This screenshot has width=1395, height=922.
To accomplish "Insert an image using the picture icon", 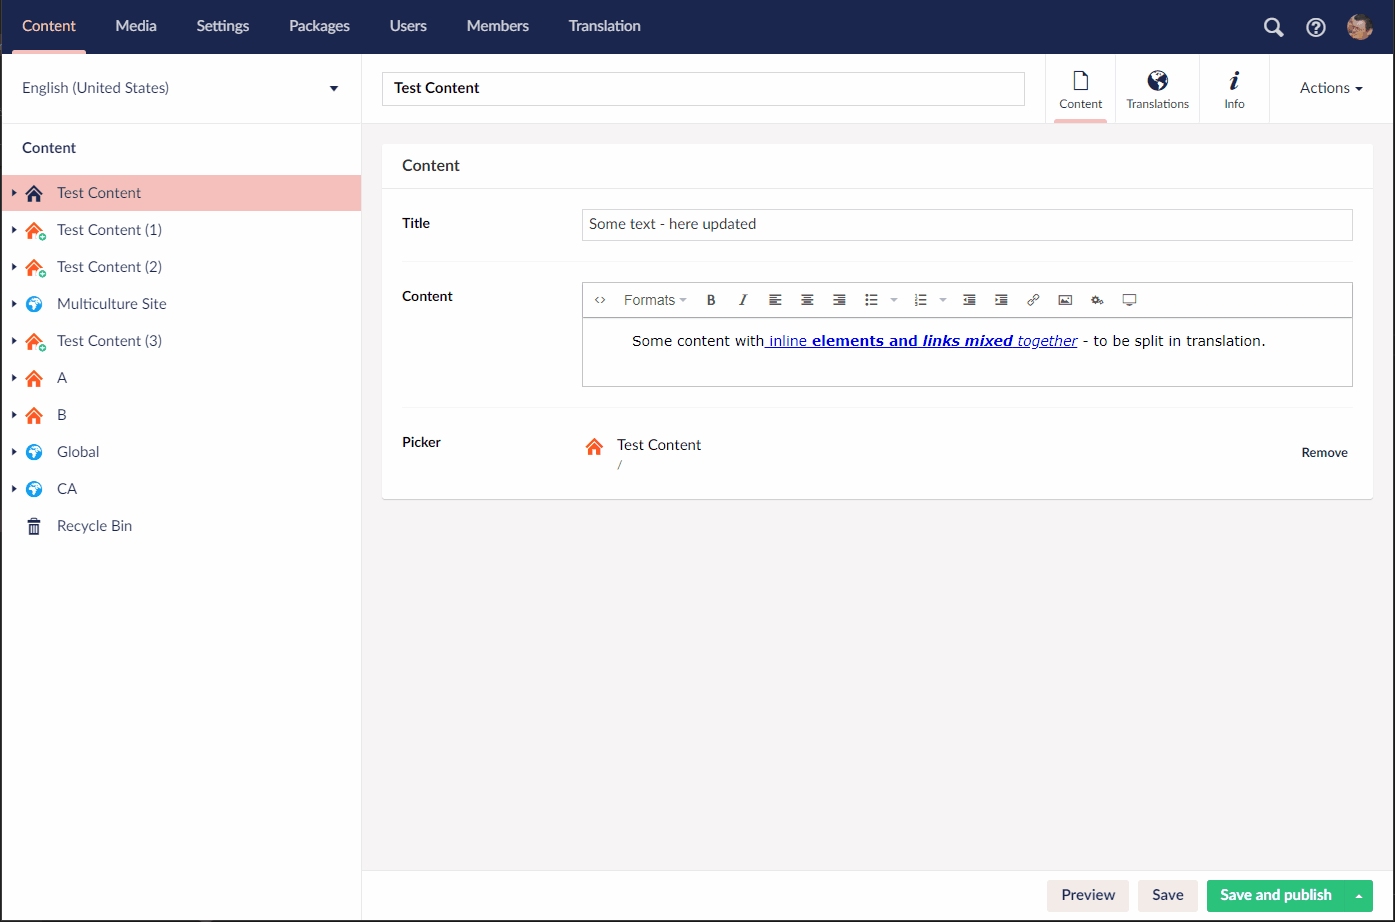I will click(1065, 300).
